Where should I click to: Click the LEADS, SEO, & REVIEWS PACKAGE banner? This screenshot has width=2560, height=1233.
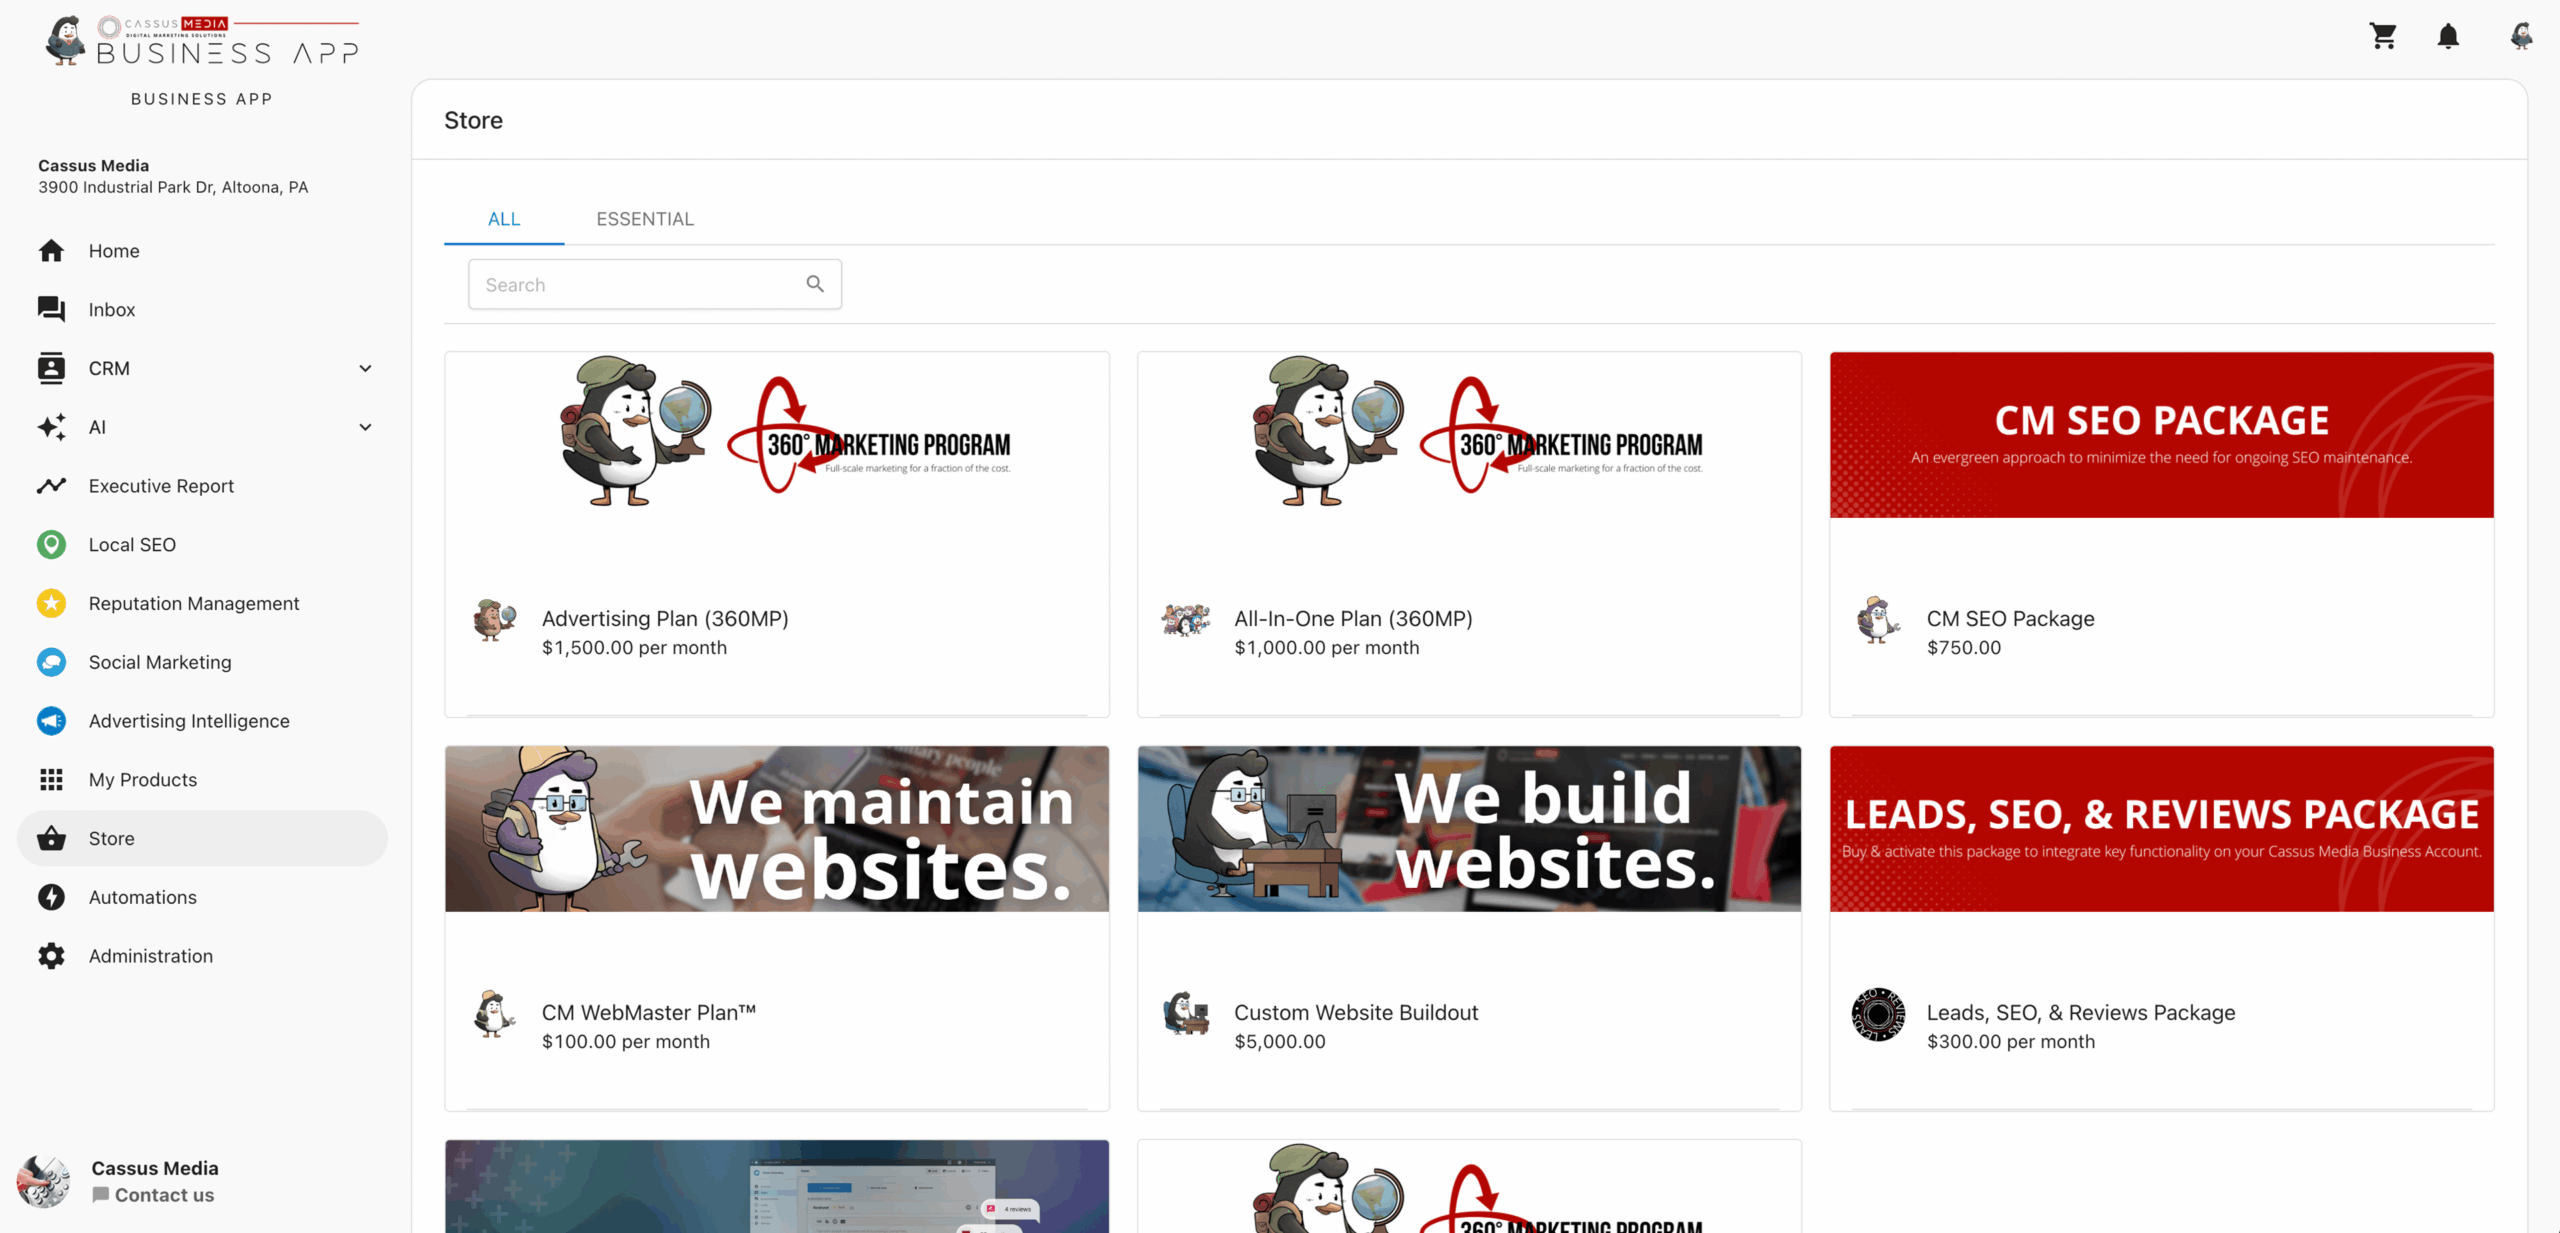point(2162,829)
